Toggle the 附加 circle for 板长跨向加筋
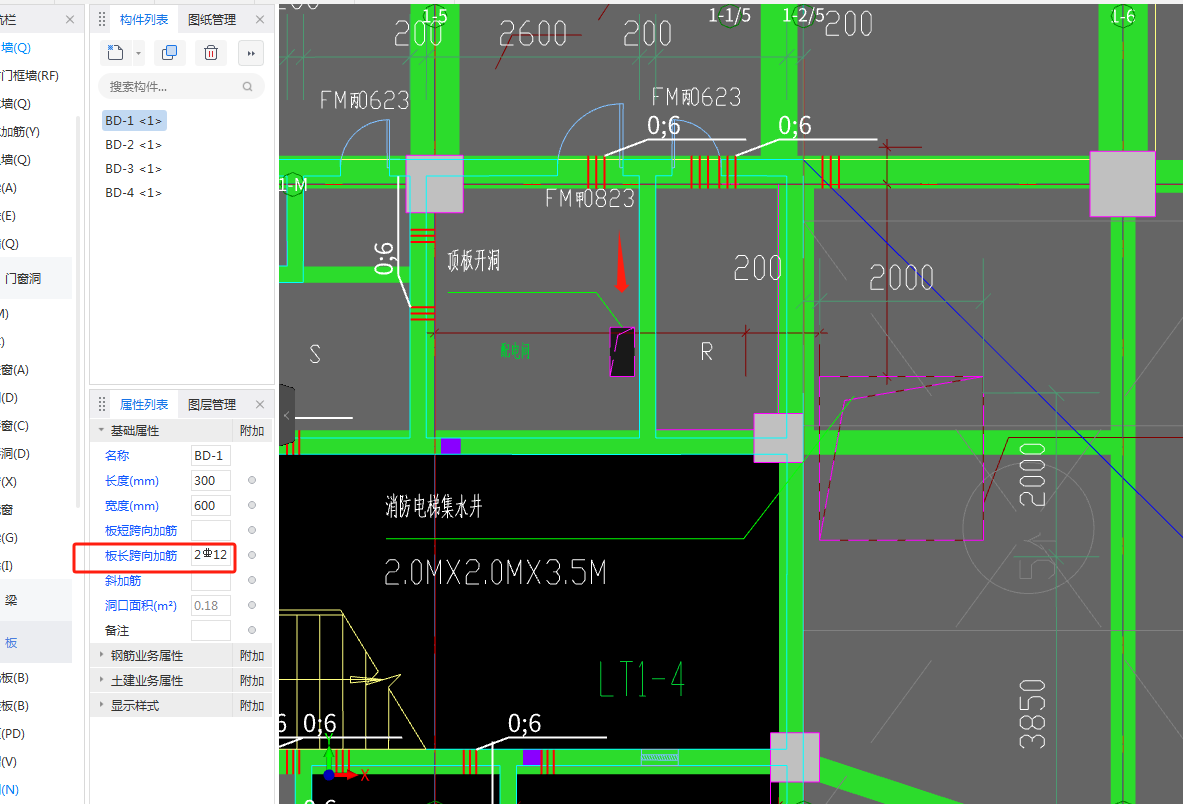Image resolution: width=1183 pixels, height=804 pixels. (x=252, y=555)
